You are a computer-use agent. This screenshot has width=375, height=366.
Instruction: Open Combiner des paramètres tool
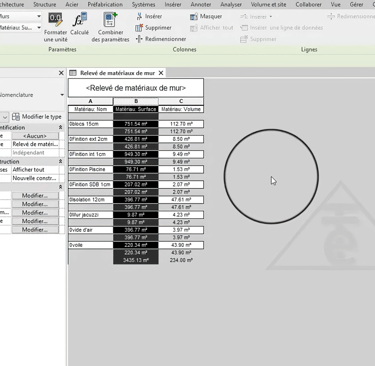[110, 27]
